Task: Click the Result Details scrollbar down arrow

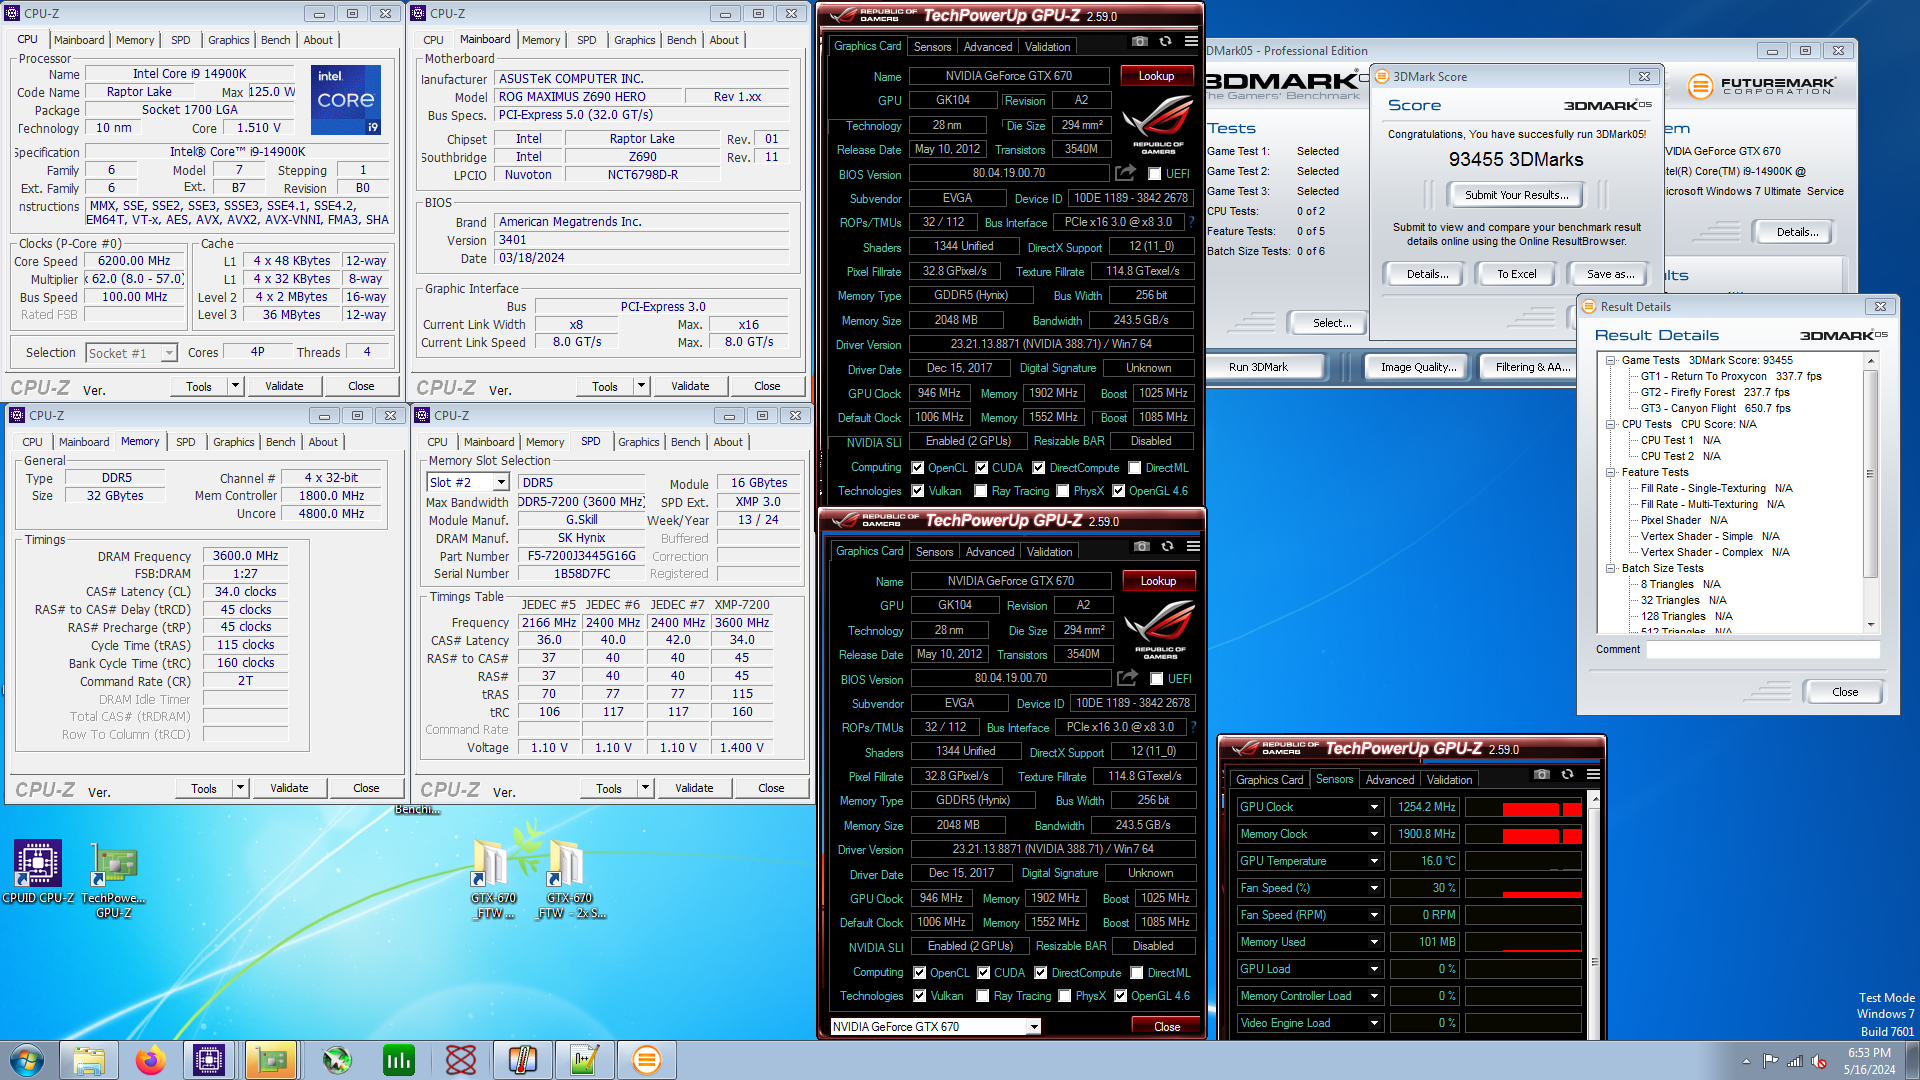Action: pyautogui.click(x=1871, y=625)
